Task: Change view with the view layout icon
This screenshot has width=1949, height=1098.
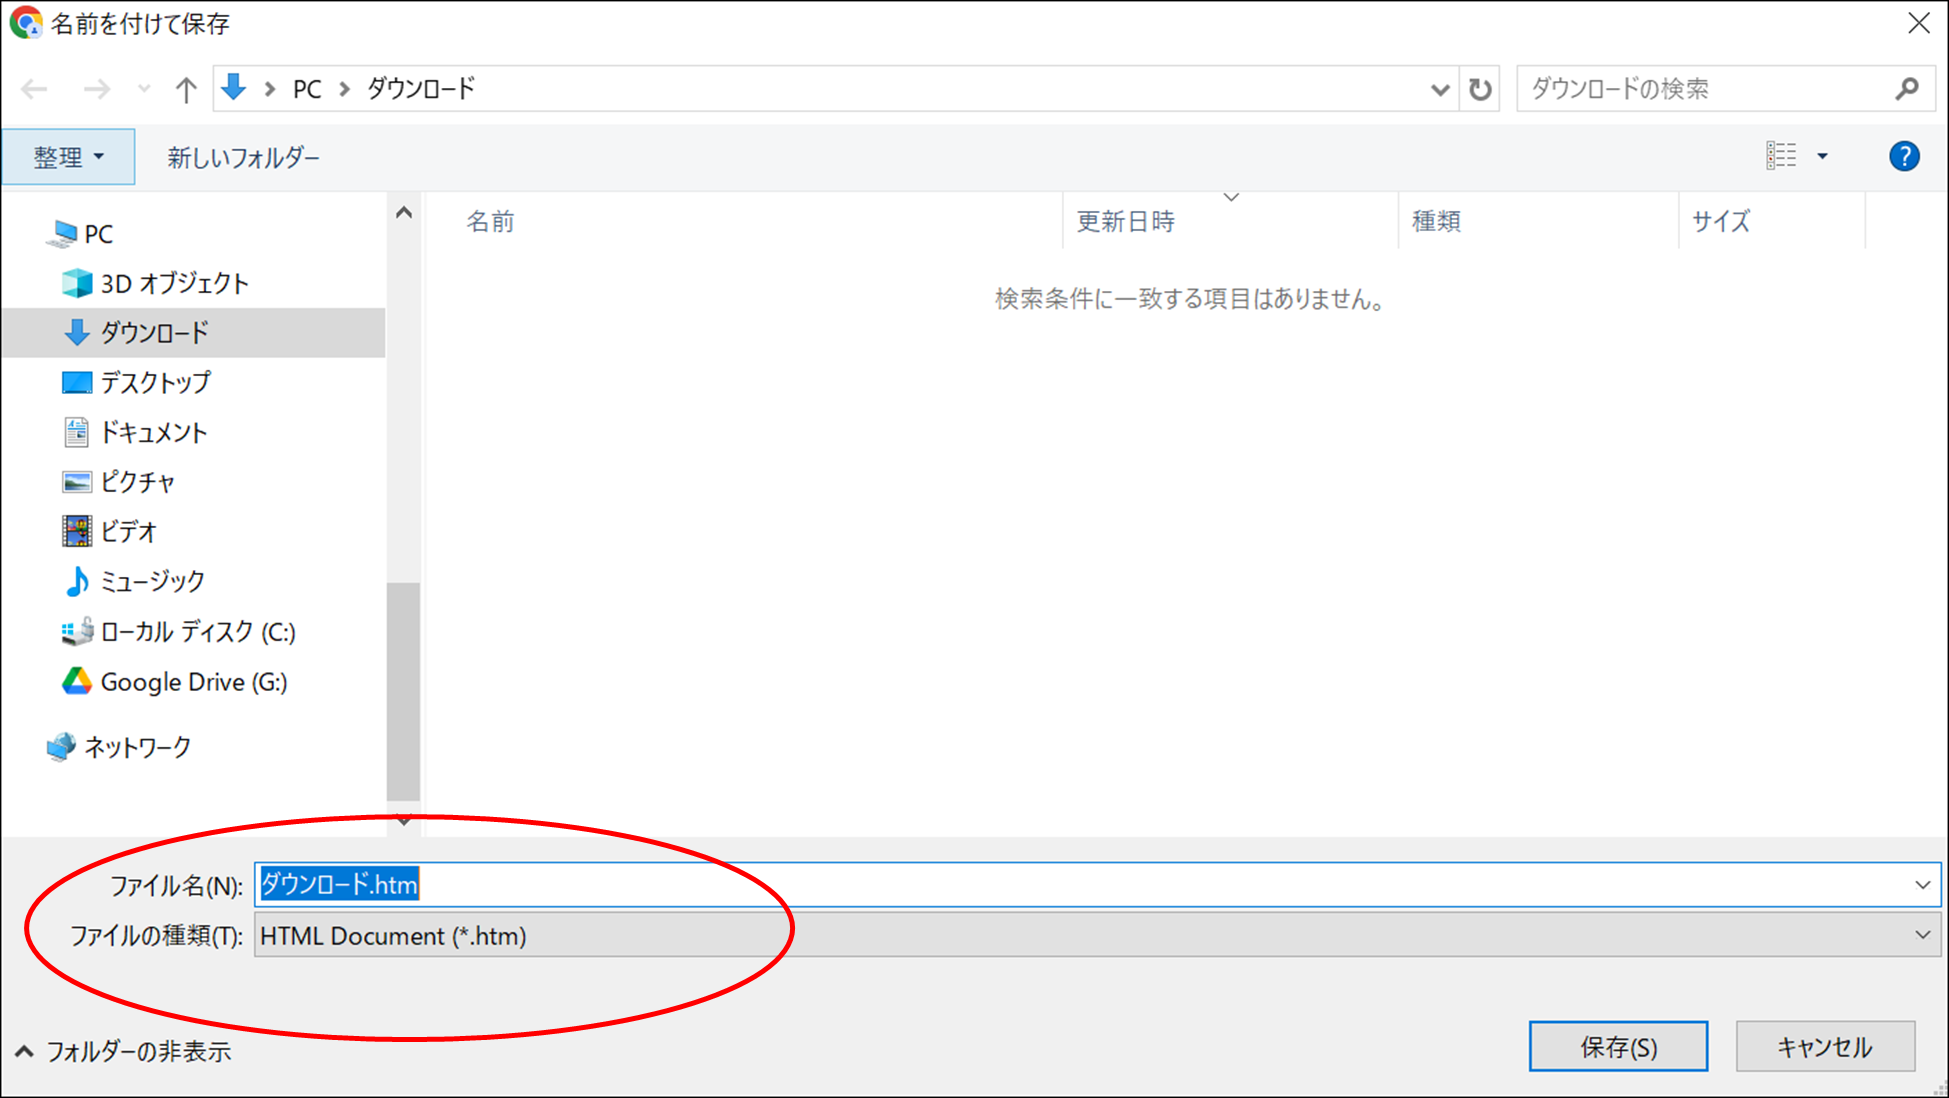Action: [1781, 156]
